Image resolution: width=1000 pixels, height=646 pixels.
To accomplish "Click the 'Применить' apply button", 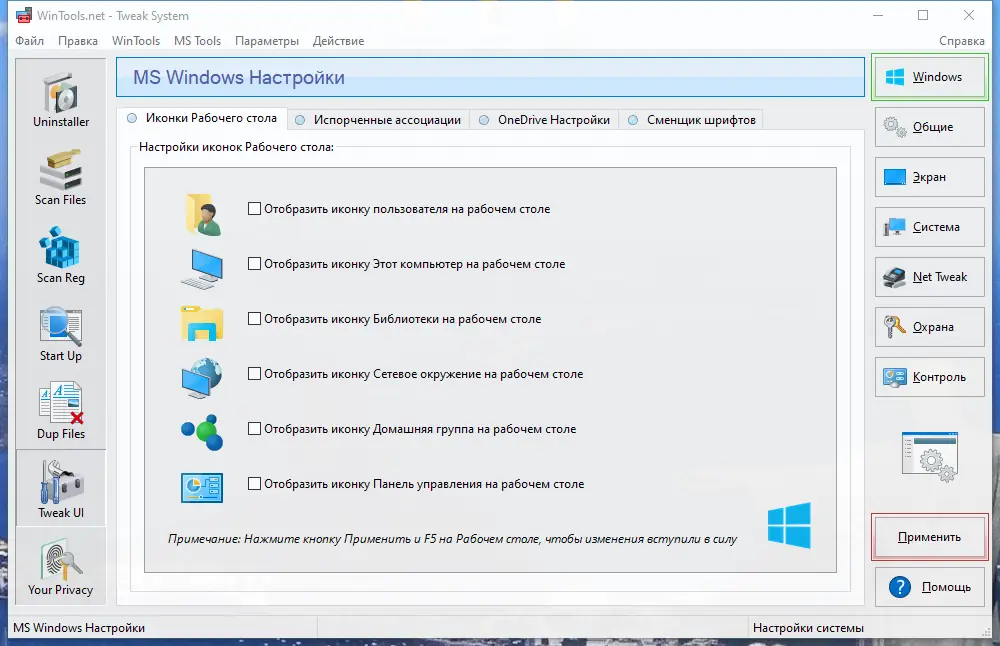I will click(x=930, y=537).
